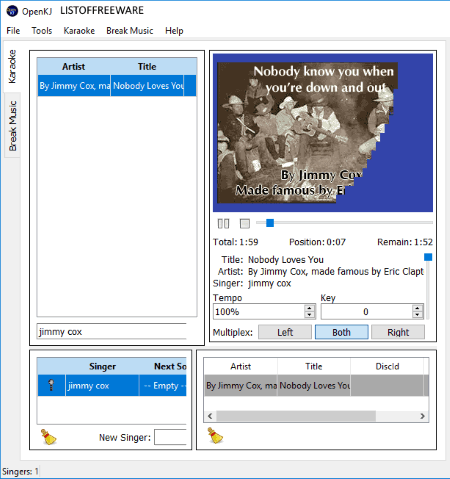450x479 pixels.
Task: Clear singers with the left broom icon
Action: pos(49,437)
